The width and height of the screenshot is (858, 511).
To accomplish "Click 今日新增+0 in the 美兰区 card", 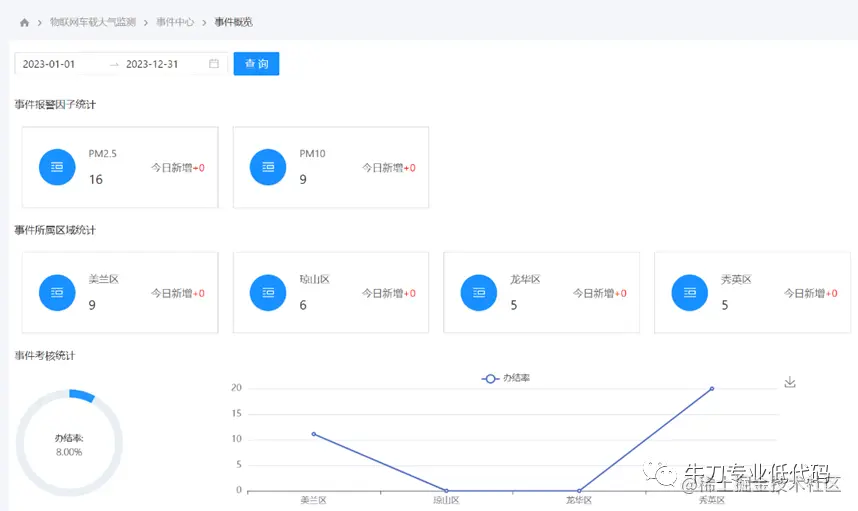I will point(178,294).
